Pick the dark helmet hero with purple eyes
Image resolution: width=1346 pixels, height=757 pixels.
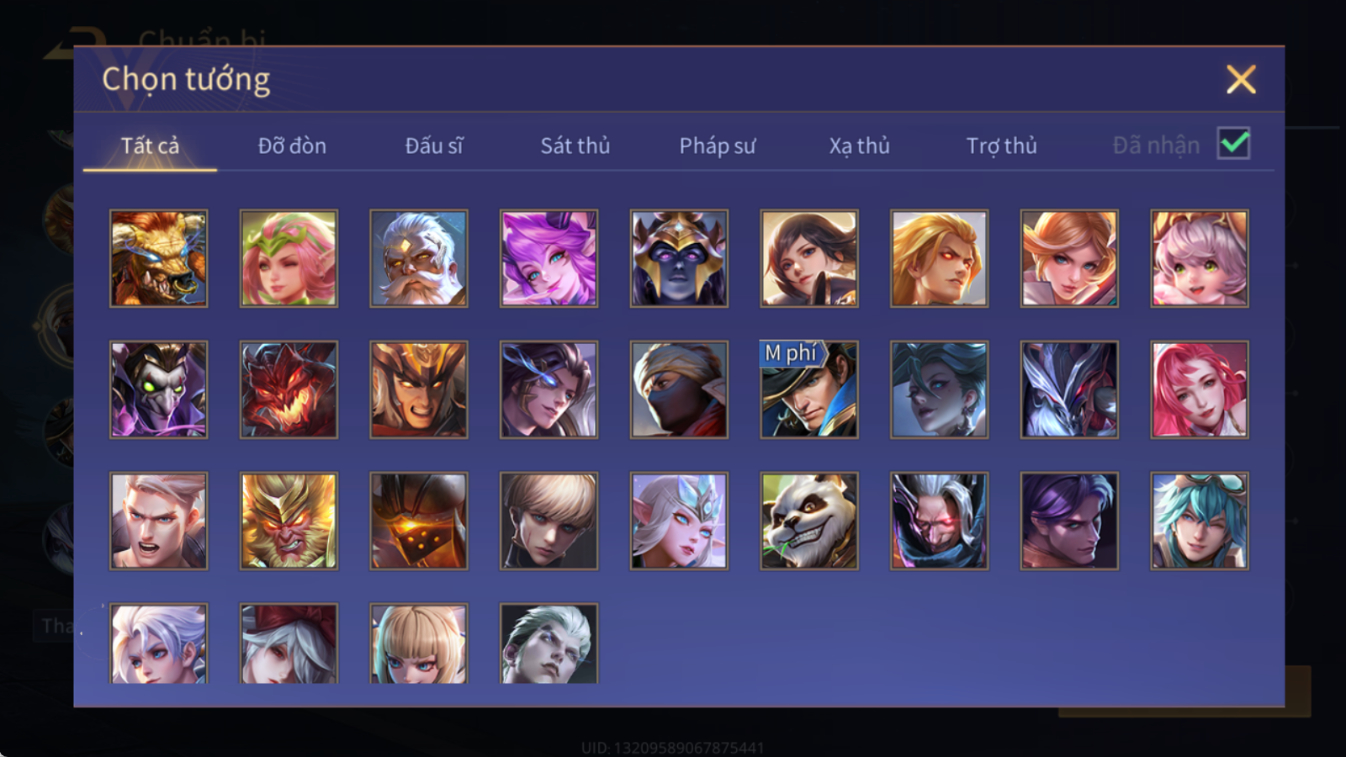point(679,258)
